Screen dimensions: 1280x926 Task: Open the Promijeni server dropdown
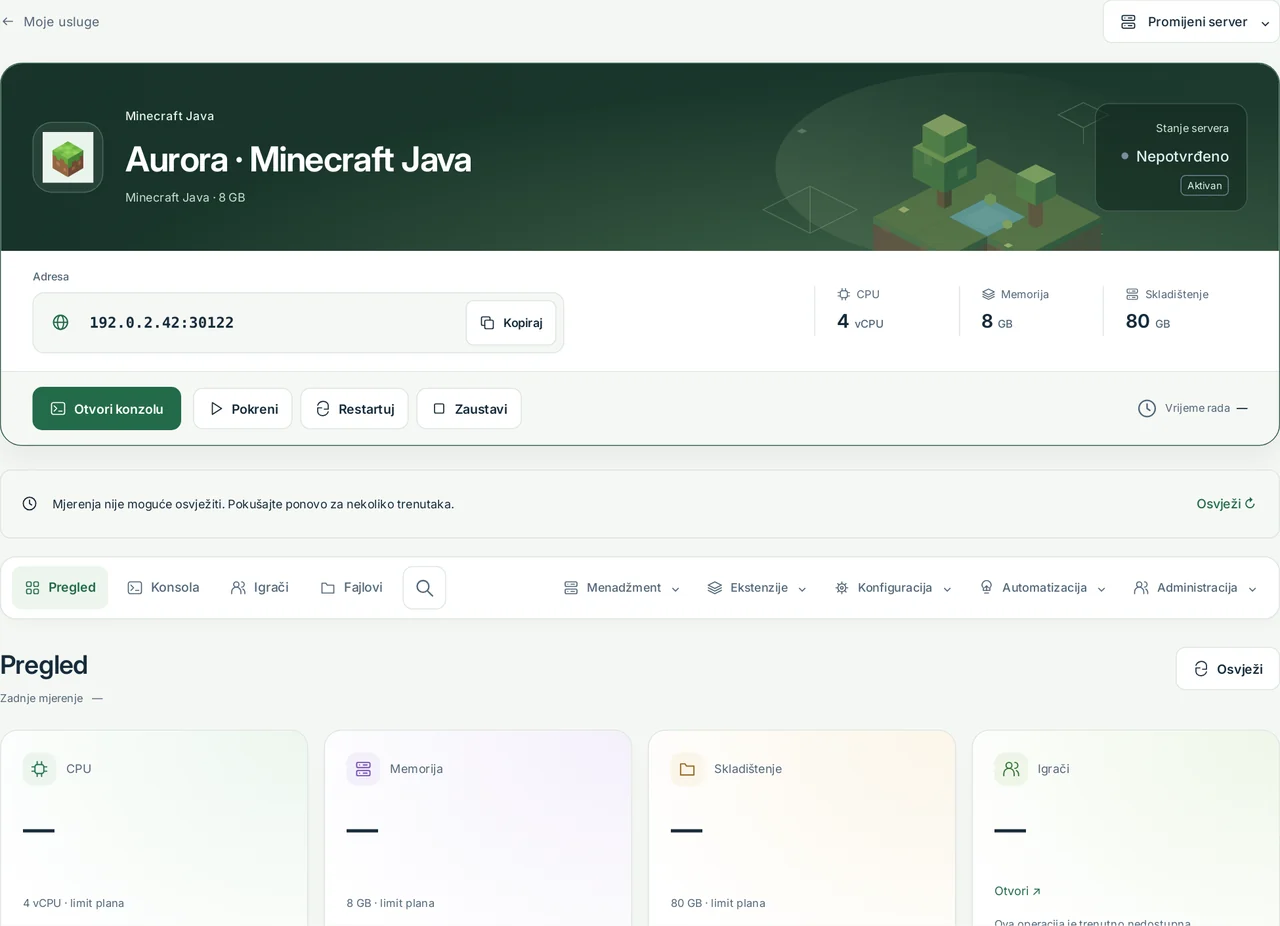click(x=1191, y=22)
